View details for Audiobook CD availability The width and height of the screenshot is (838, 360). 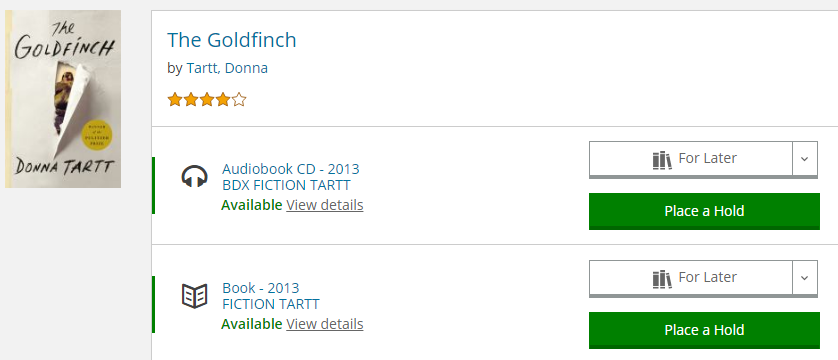[324, 205]
